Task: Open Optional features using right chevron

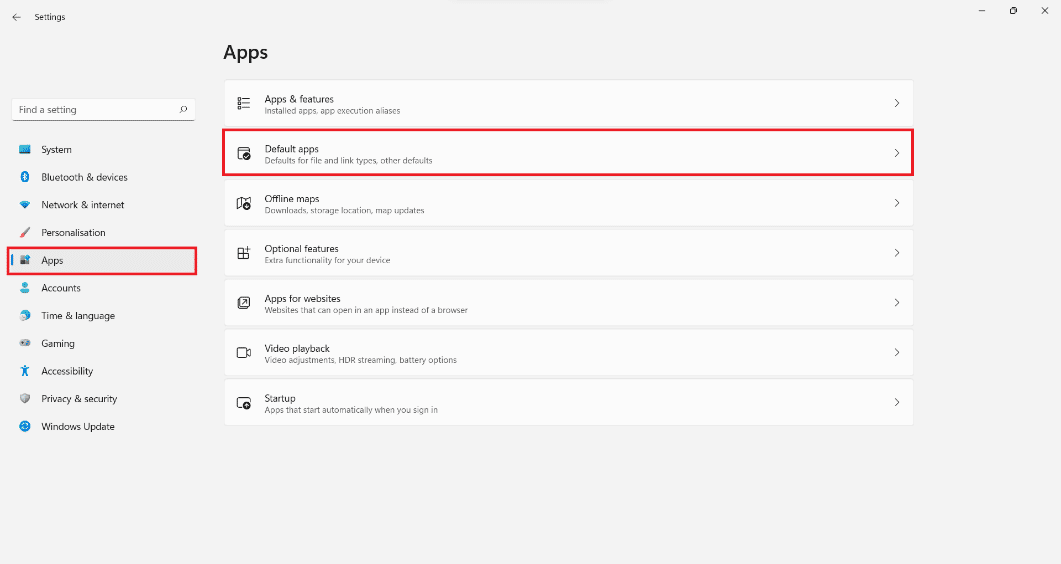Action: (x=896, y=253)
